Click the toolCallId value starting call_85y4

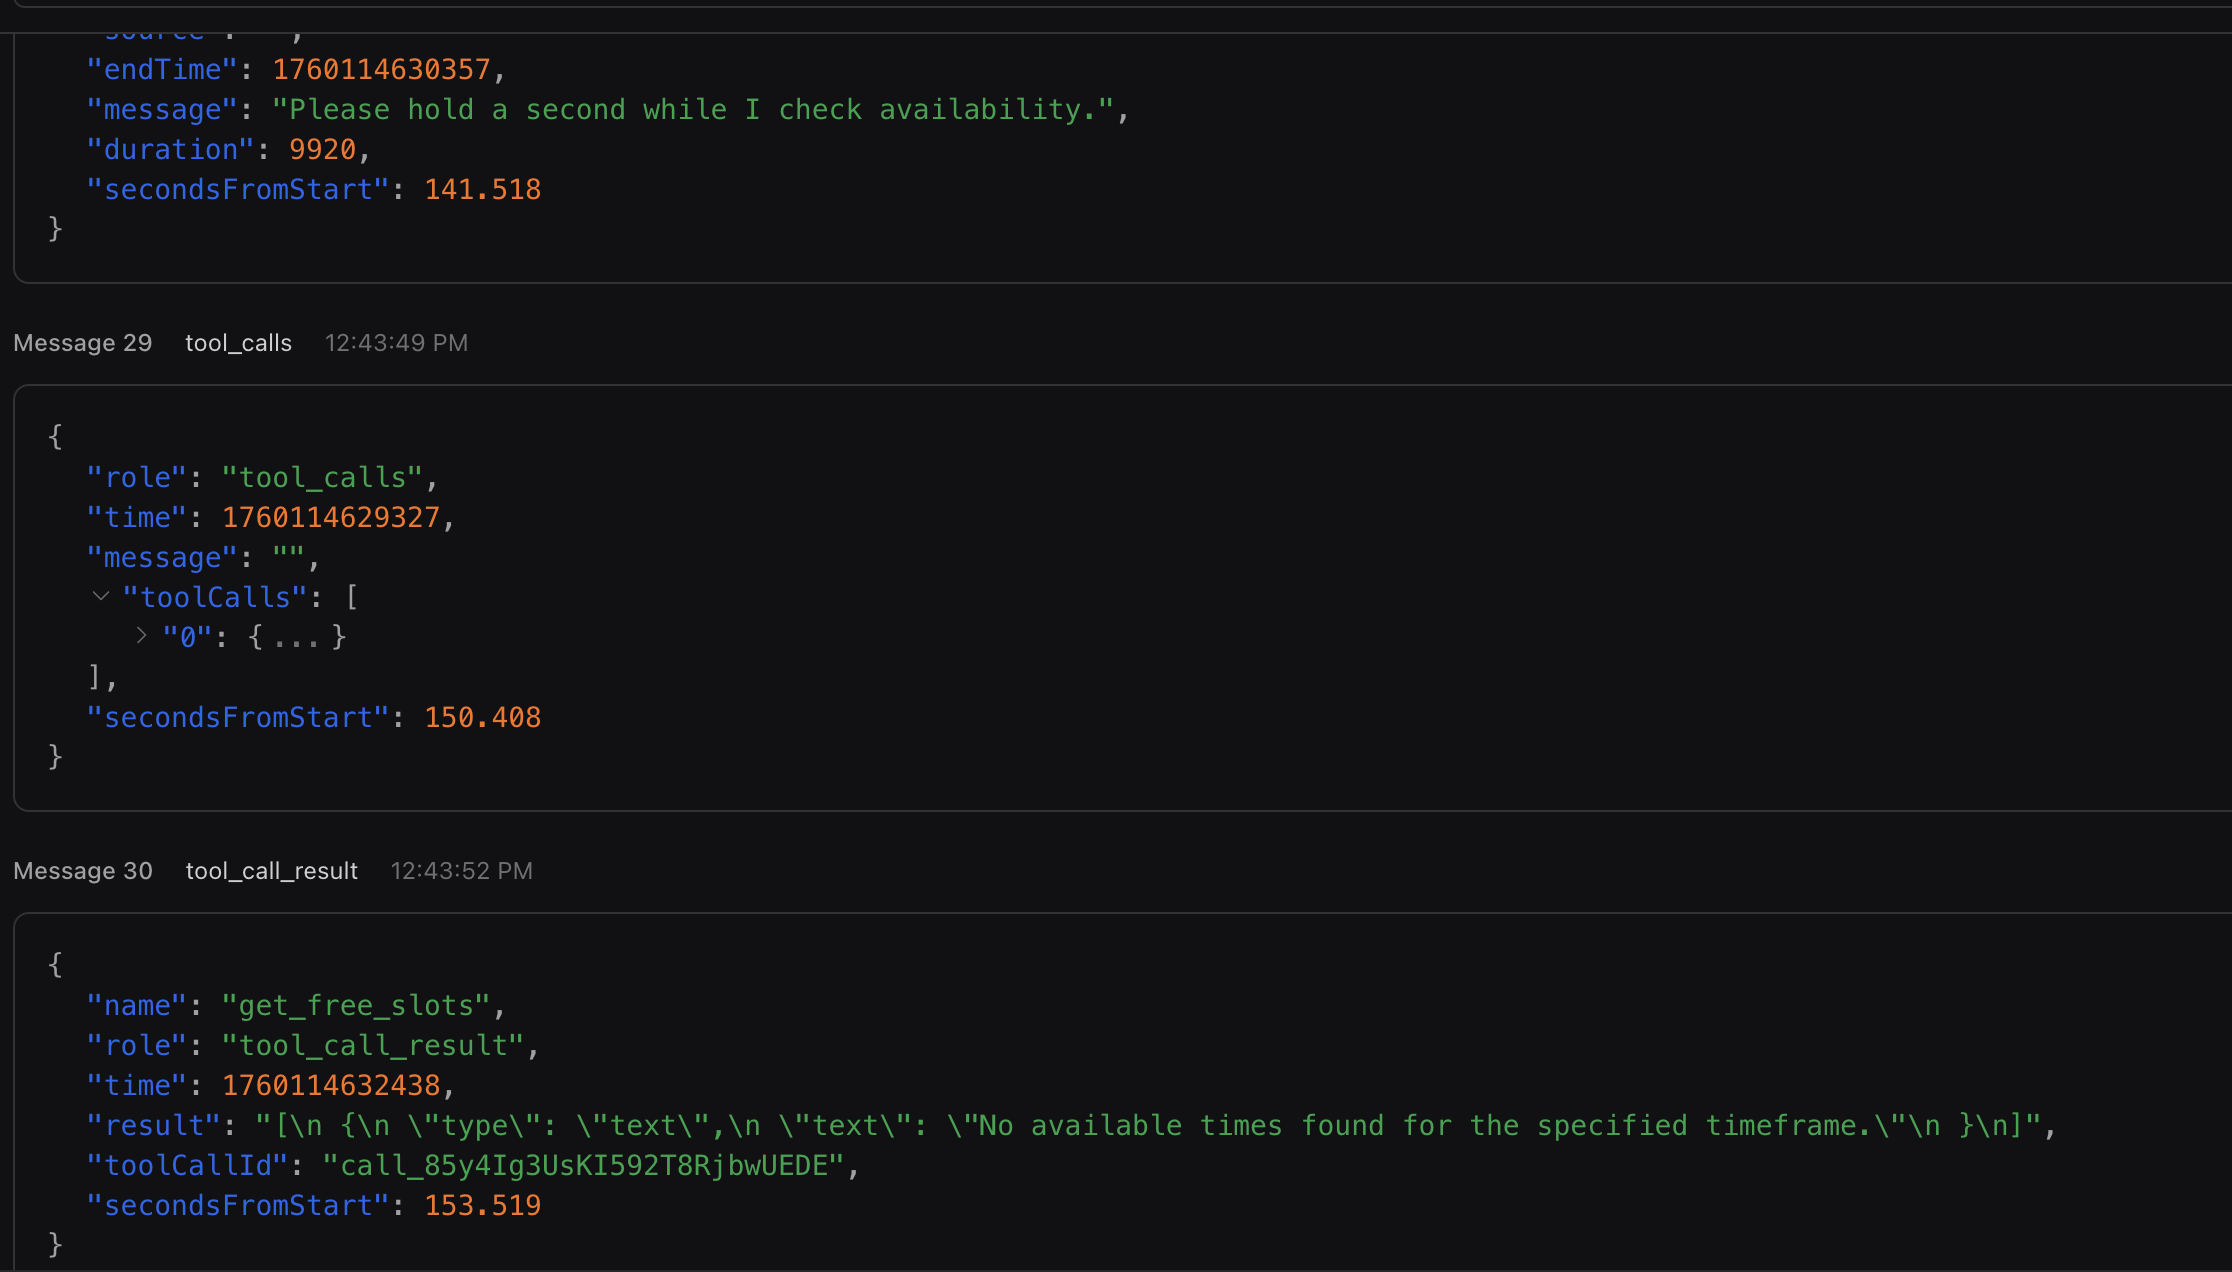coord(583,1166)
